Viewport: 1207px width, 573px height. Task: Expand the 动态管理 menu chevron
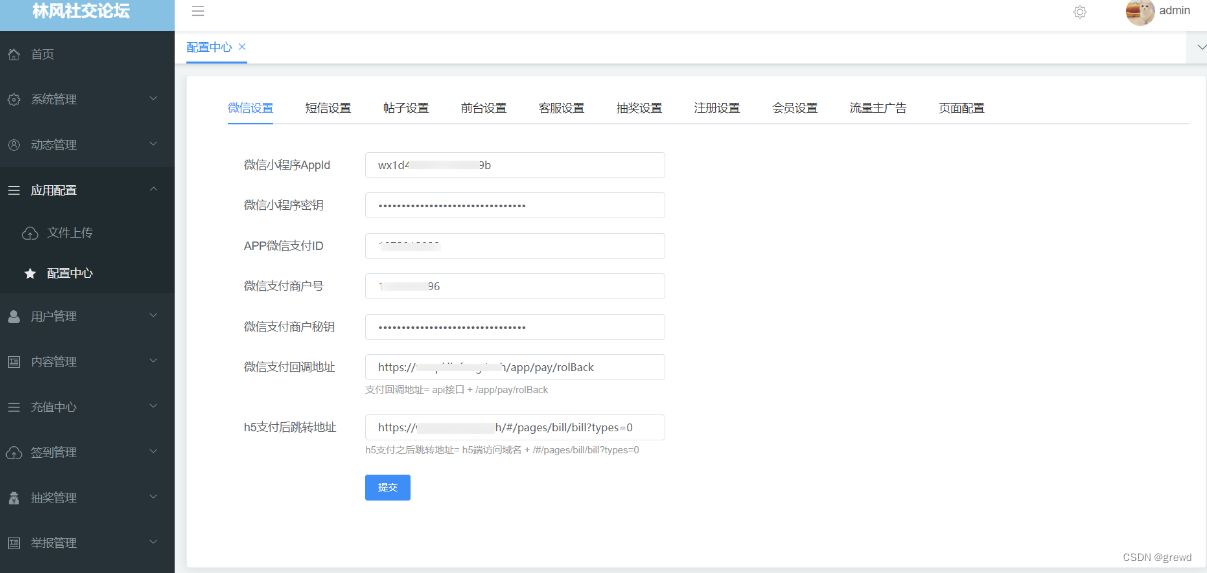(x=153, y=144)
